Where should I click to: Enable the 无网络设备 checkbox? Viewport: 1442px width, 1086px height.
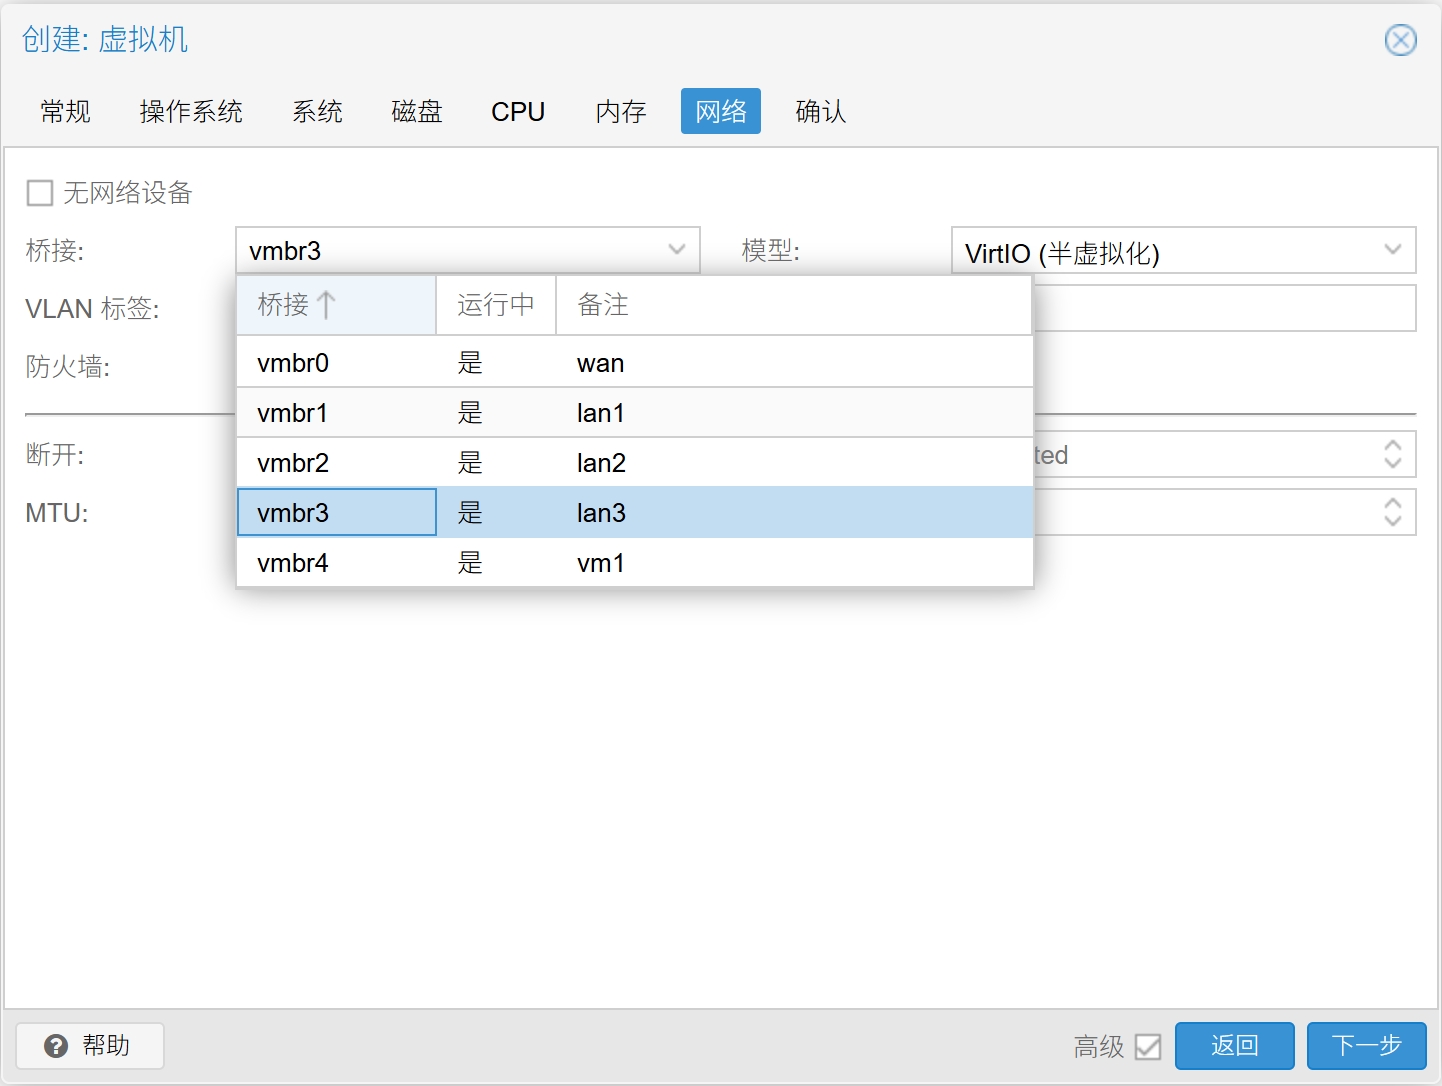40,193
